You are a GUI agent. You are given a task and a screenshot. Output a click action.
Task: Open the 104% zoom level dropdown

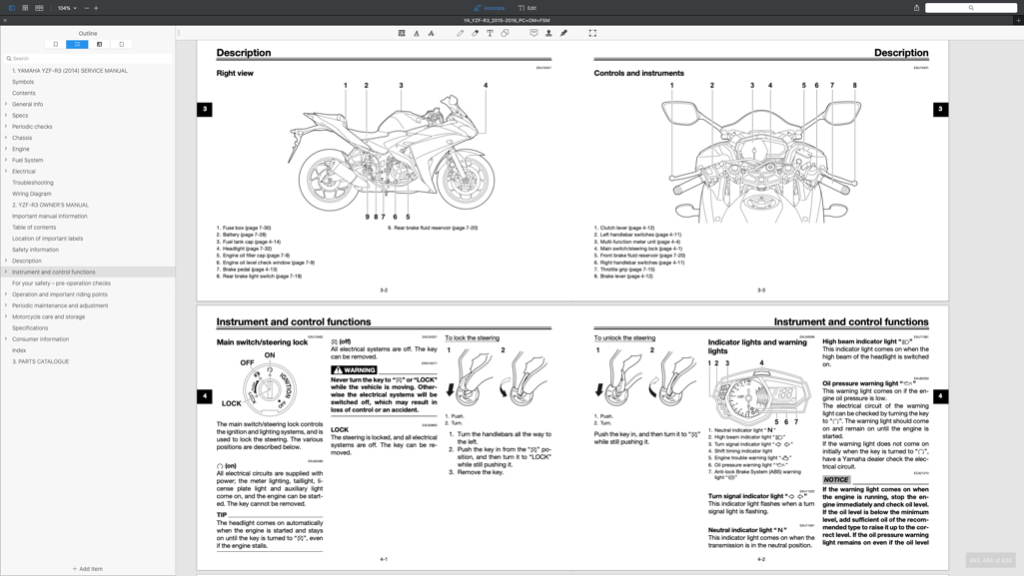click(x=68, y=8)
